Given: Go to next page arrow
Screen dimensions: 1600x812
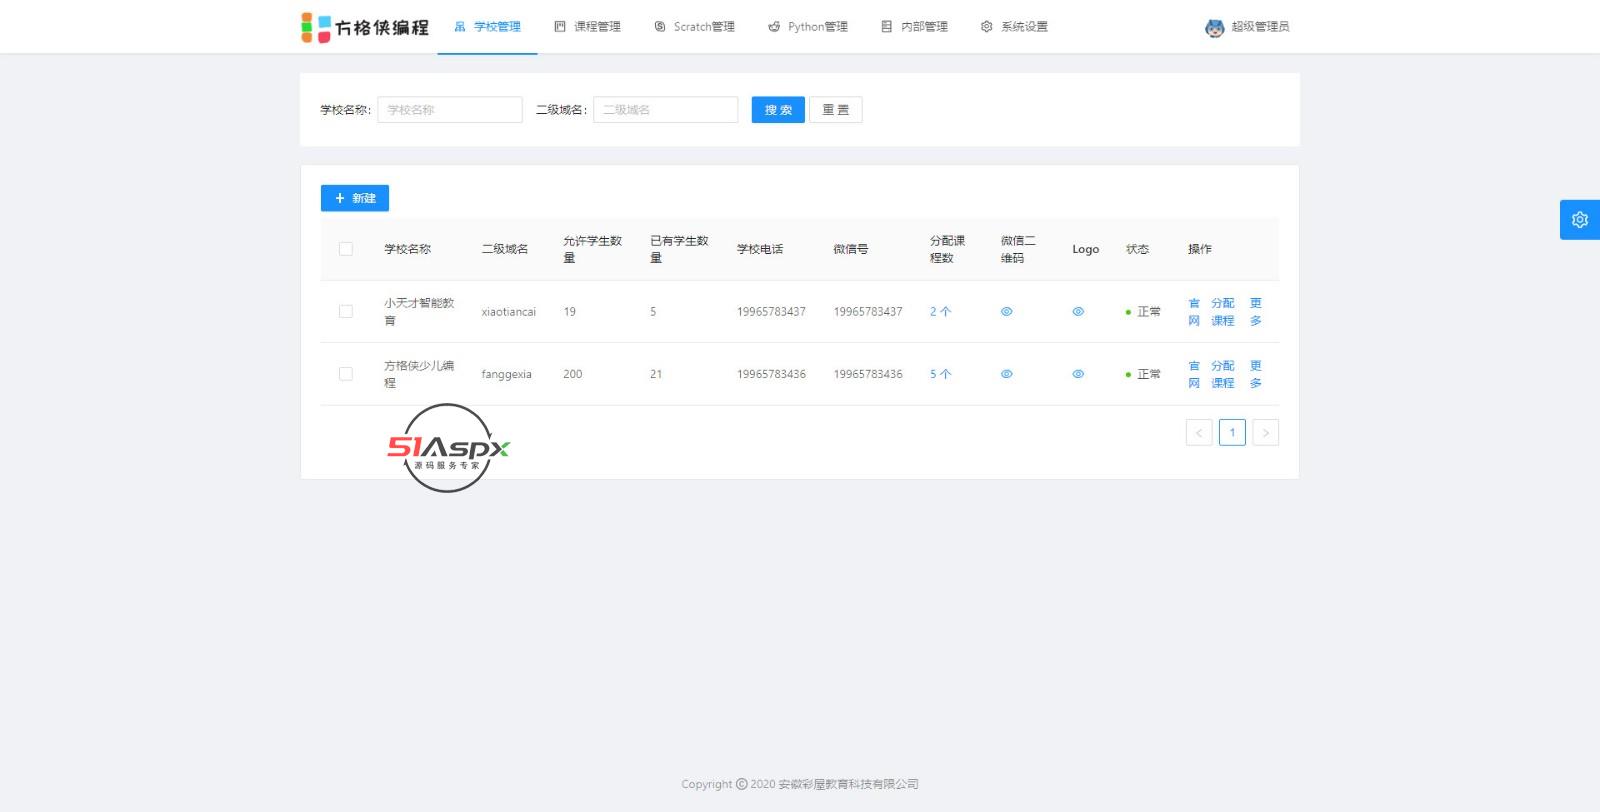Looking at the screenshot, I should pos(1265,433).
